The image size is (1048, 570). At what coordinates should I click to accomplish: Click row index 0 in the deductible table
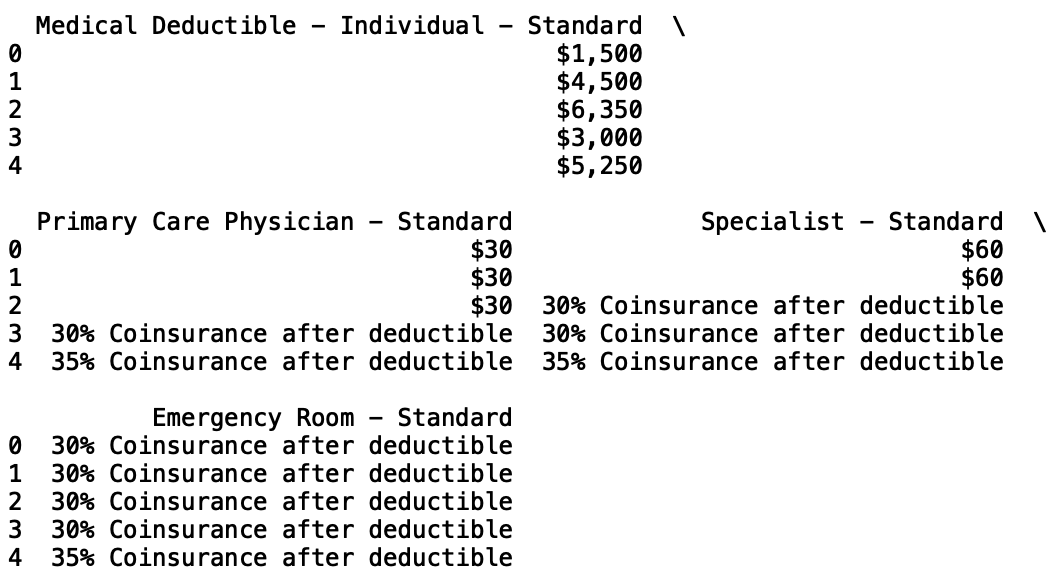[x=15, y=54]
